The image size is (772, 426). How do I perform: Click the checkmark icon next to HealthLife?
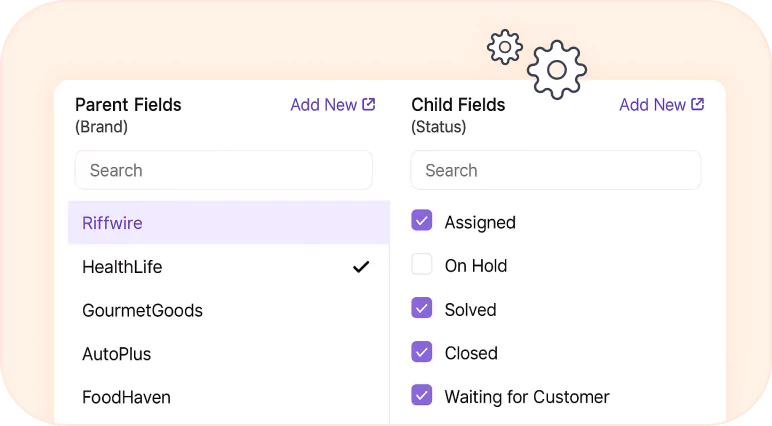(361, 266)
